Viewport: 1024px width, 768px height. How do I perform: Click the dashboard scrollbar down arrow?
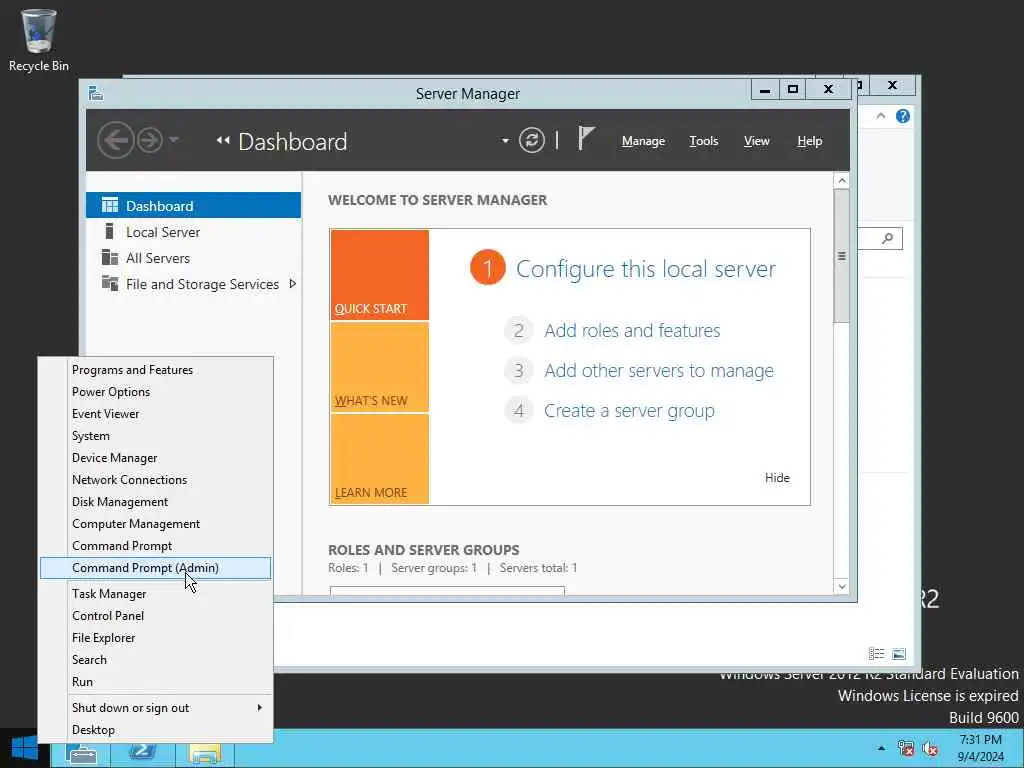842,586
